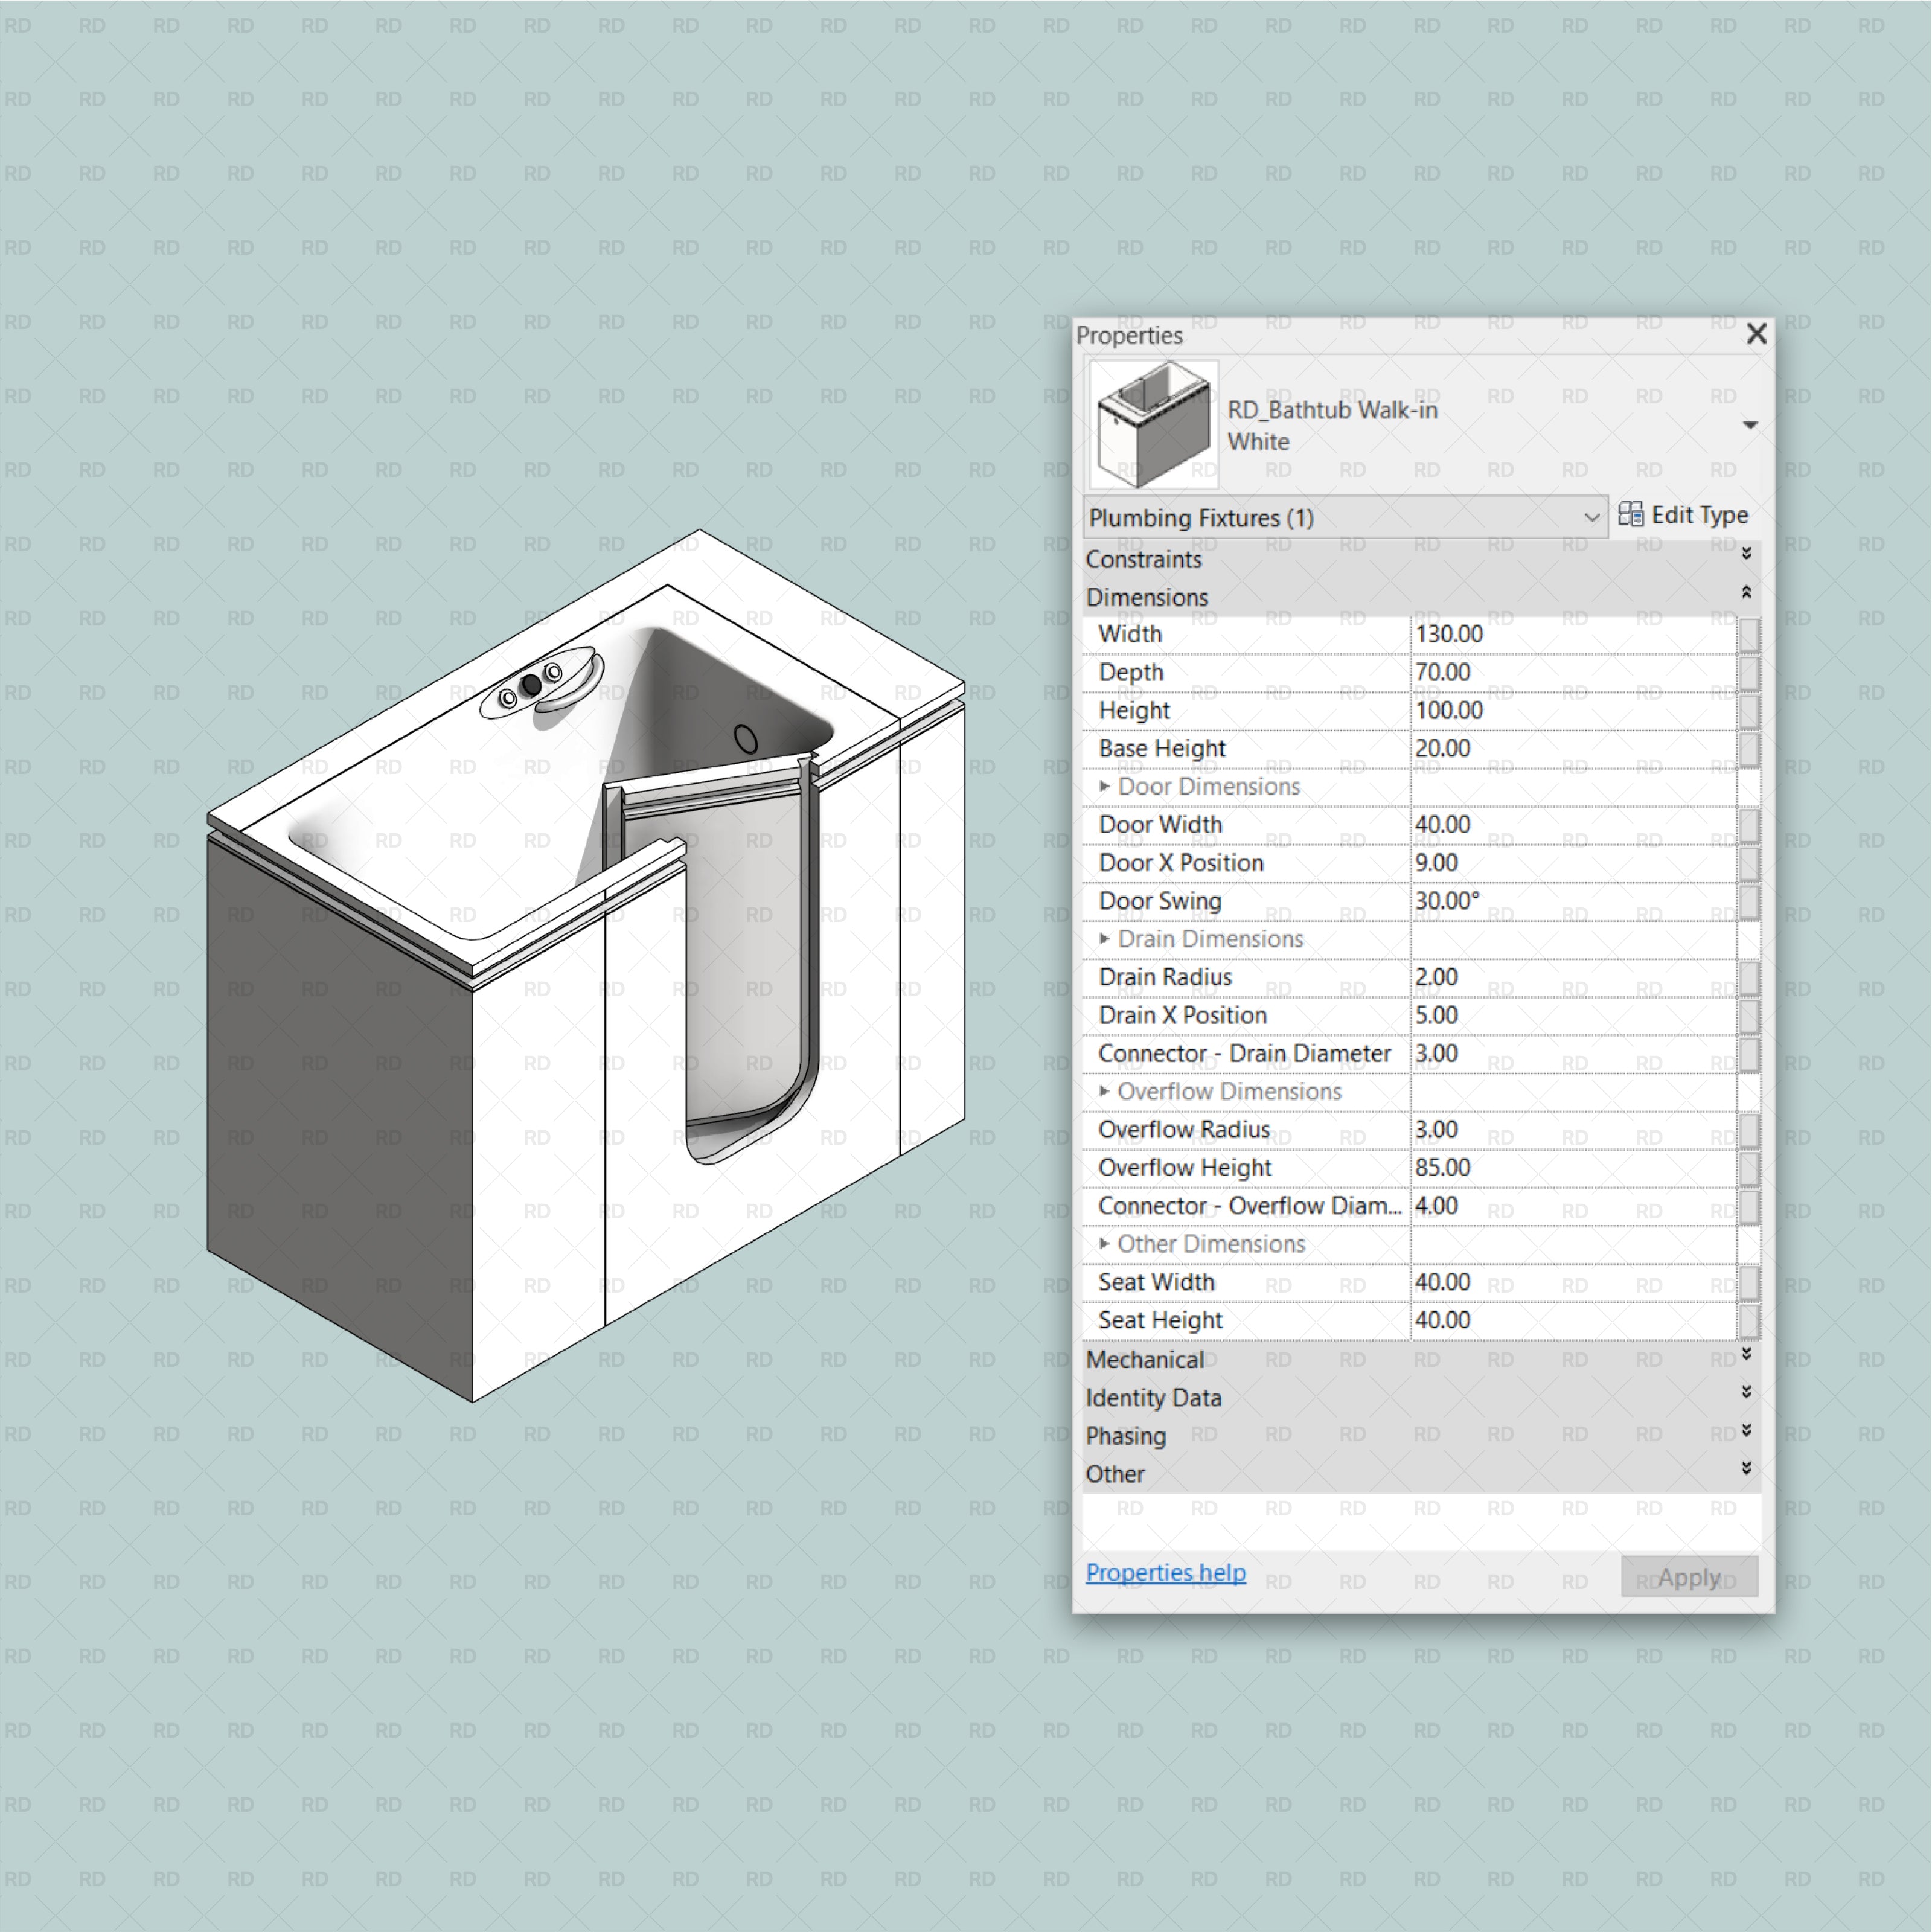The height and width of the screenshot is (1932, 1932).
Task: Expand the Door Dimensions group
Action: 1106,787
